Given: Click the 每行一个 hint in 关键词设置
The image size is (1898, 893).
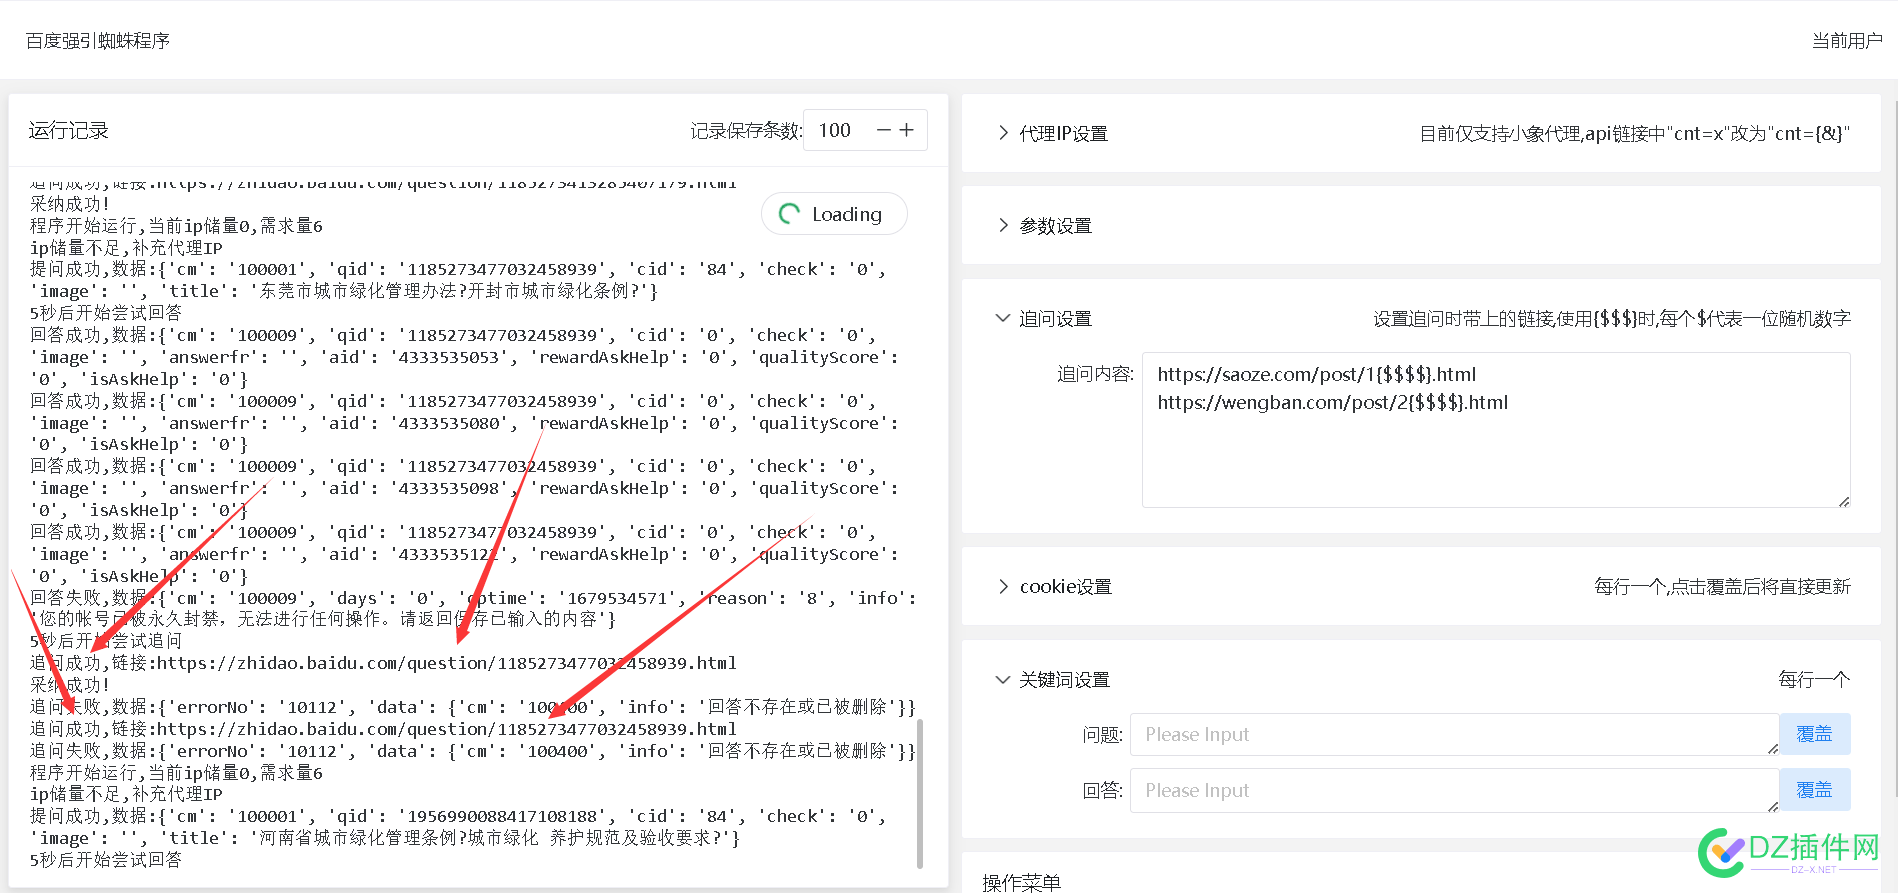Looking at the screenshot, I should [x=1814, y=680].
